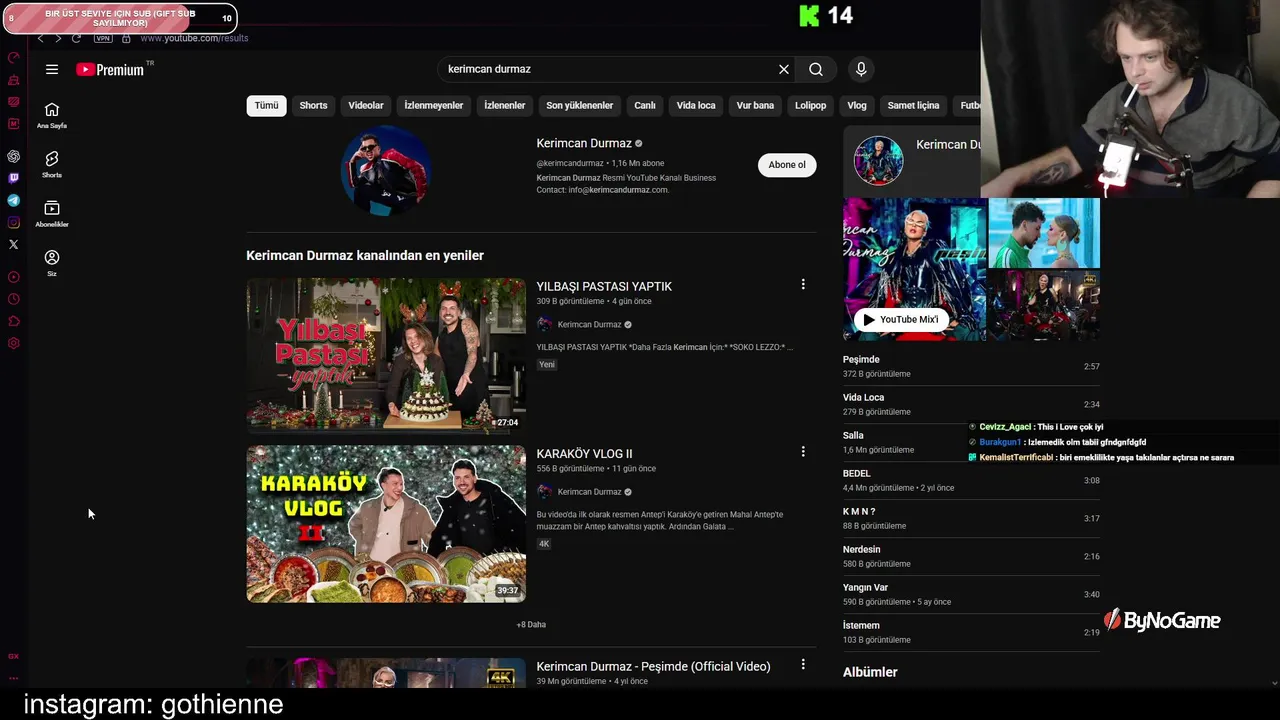
Task: Select the Vur bana filter chip
Action: [x=755, y=105]
